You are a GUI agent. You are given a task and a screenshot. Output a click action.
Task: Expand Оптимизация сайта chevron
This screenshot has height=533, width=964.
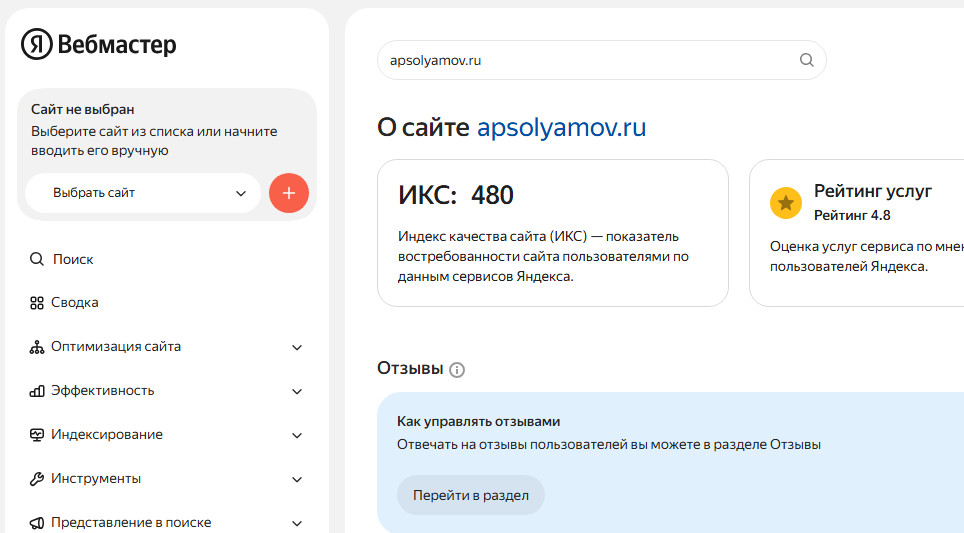(x=297, y=347)
